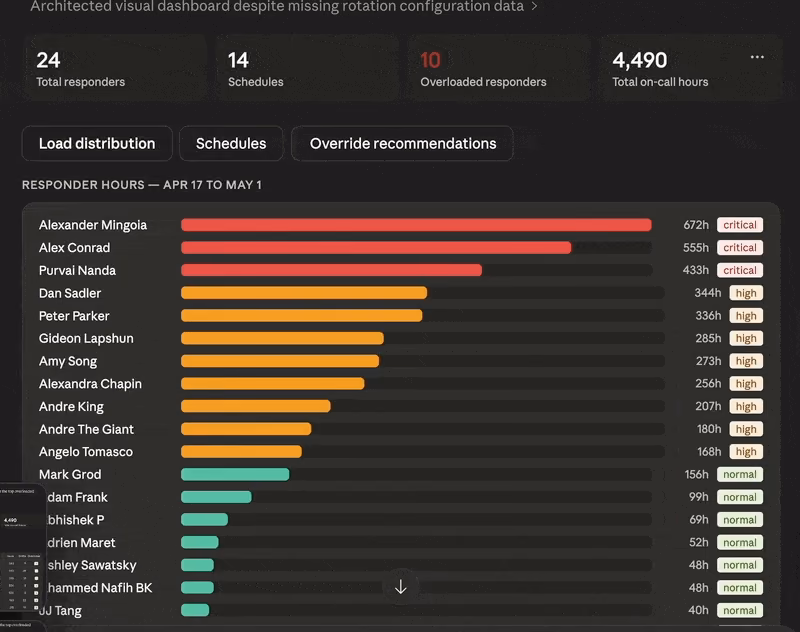
Task: Click the 156h hours value
Action: [x=696, y=474]
